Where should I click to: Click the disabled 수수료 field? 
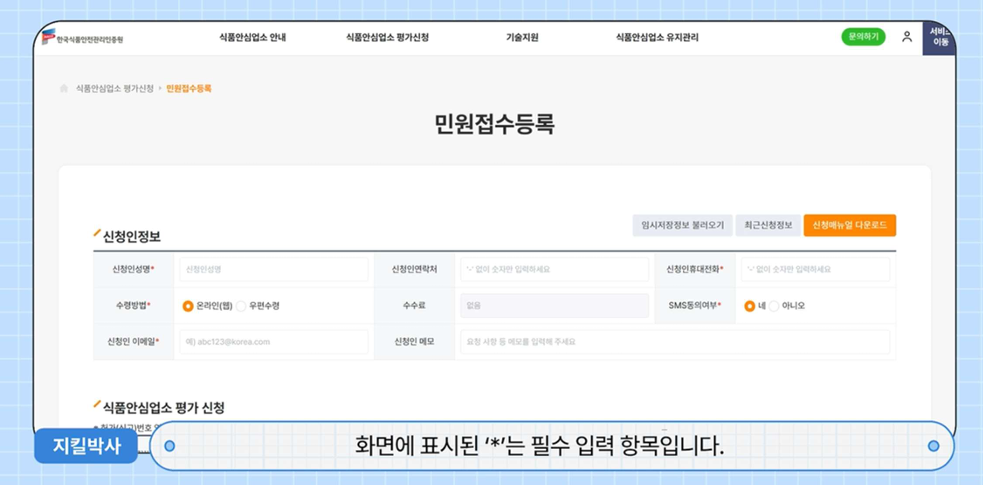coord(555,306)
